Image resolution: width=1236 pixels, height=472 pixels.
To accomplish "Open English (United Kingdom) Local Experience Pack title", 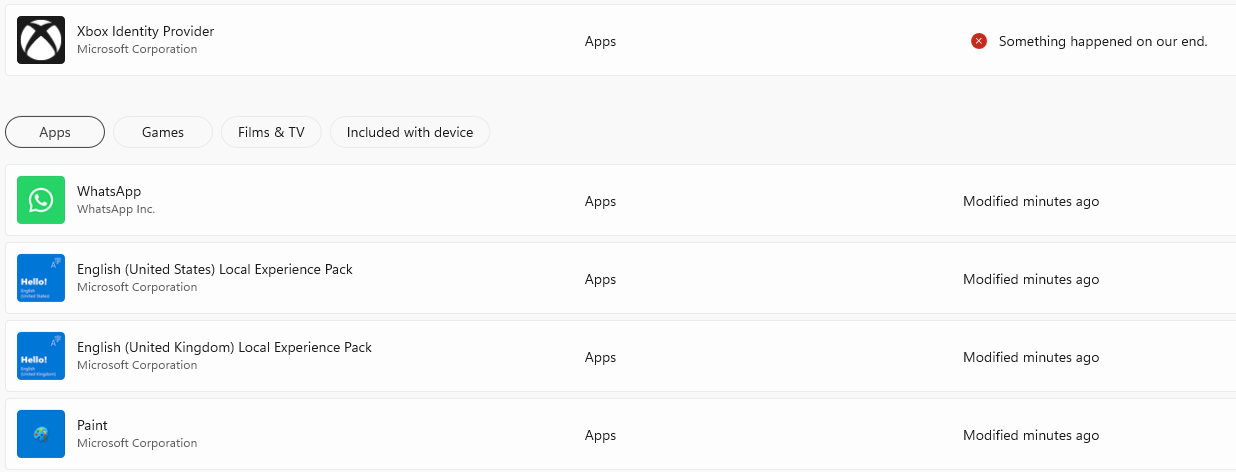I will pyautogui.click(x=224, y=347).
